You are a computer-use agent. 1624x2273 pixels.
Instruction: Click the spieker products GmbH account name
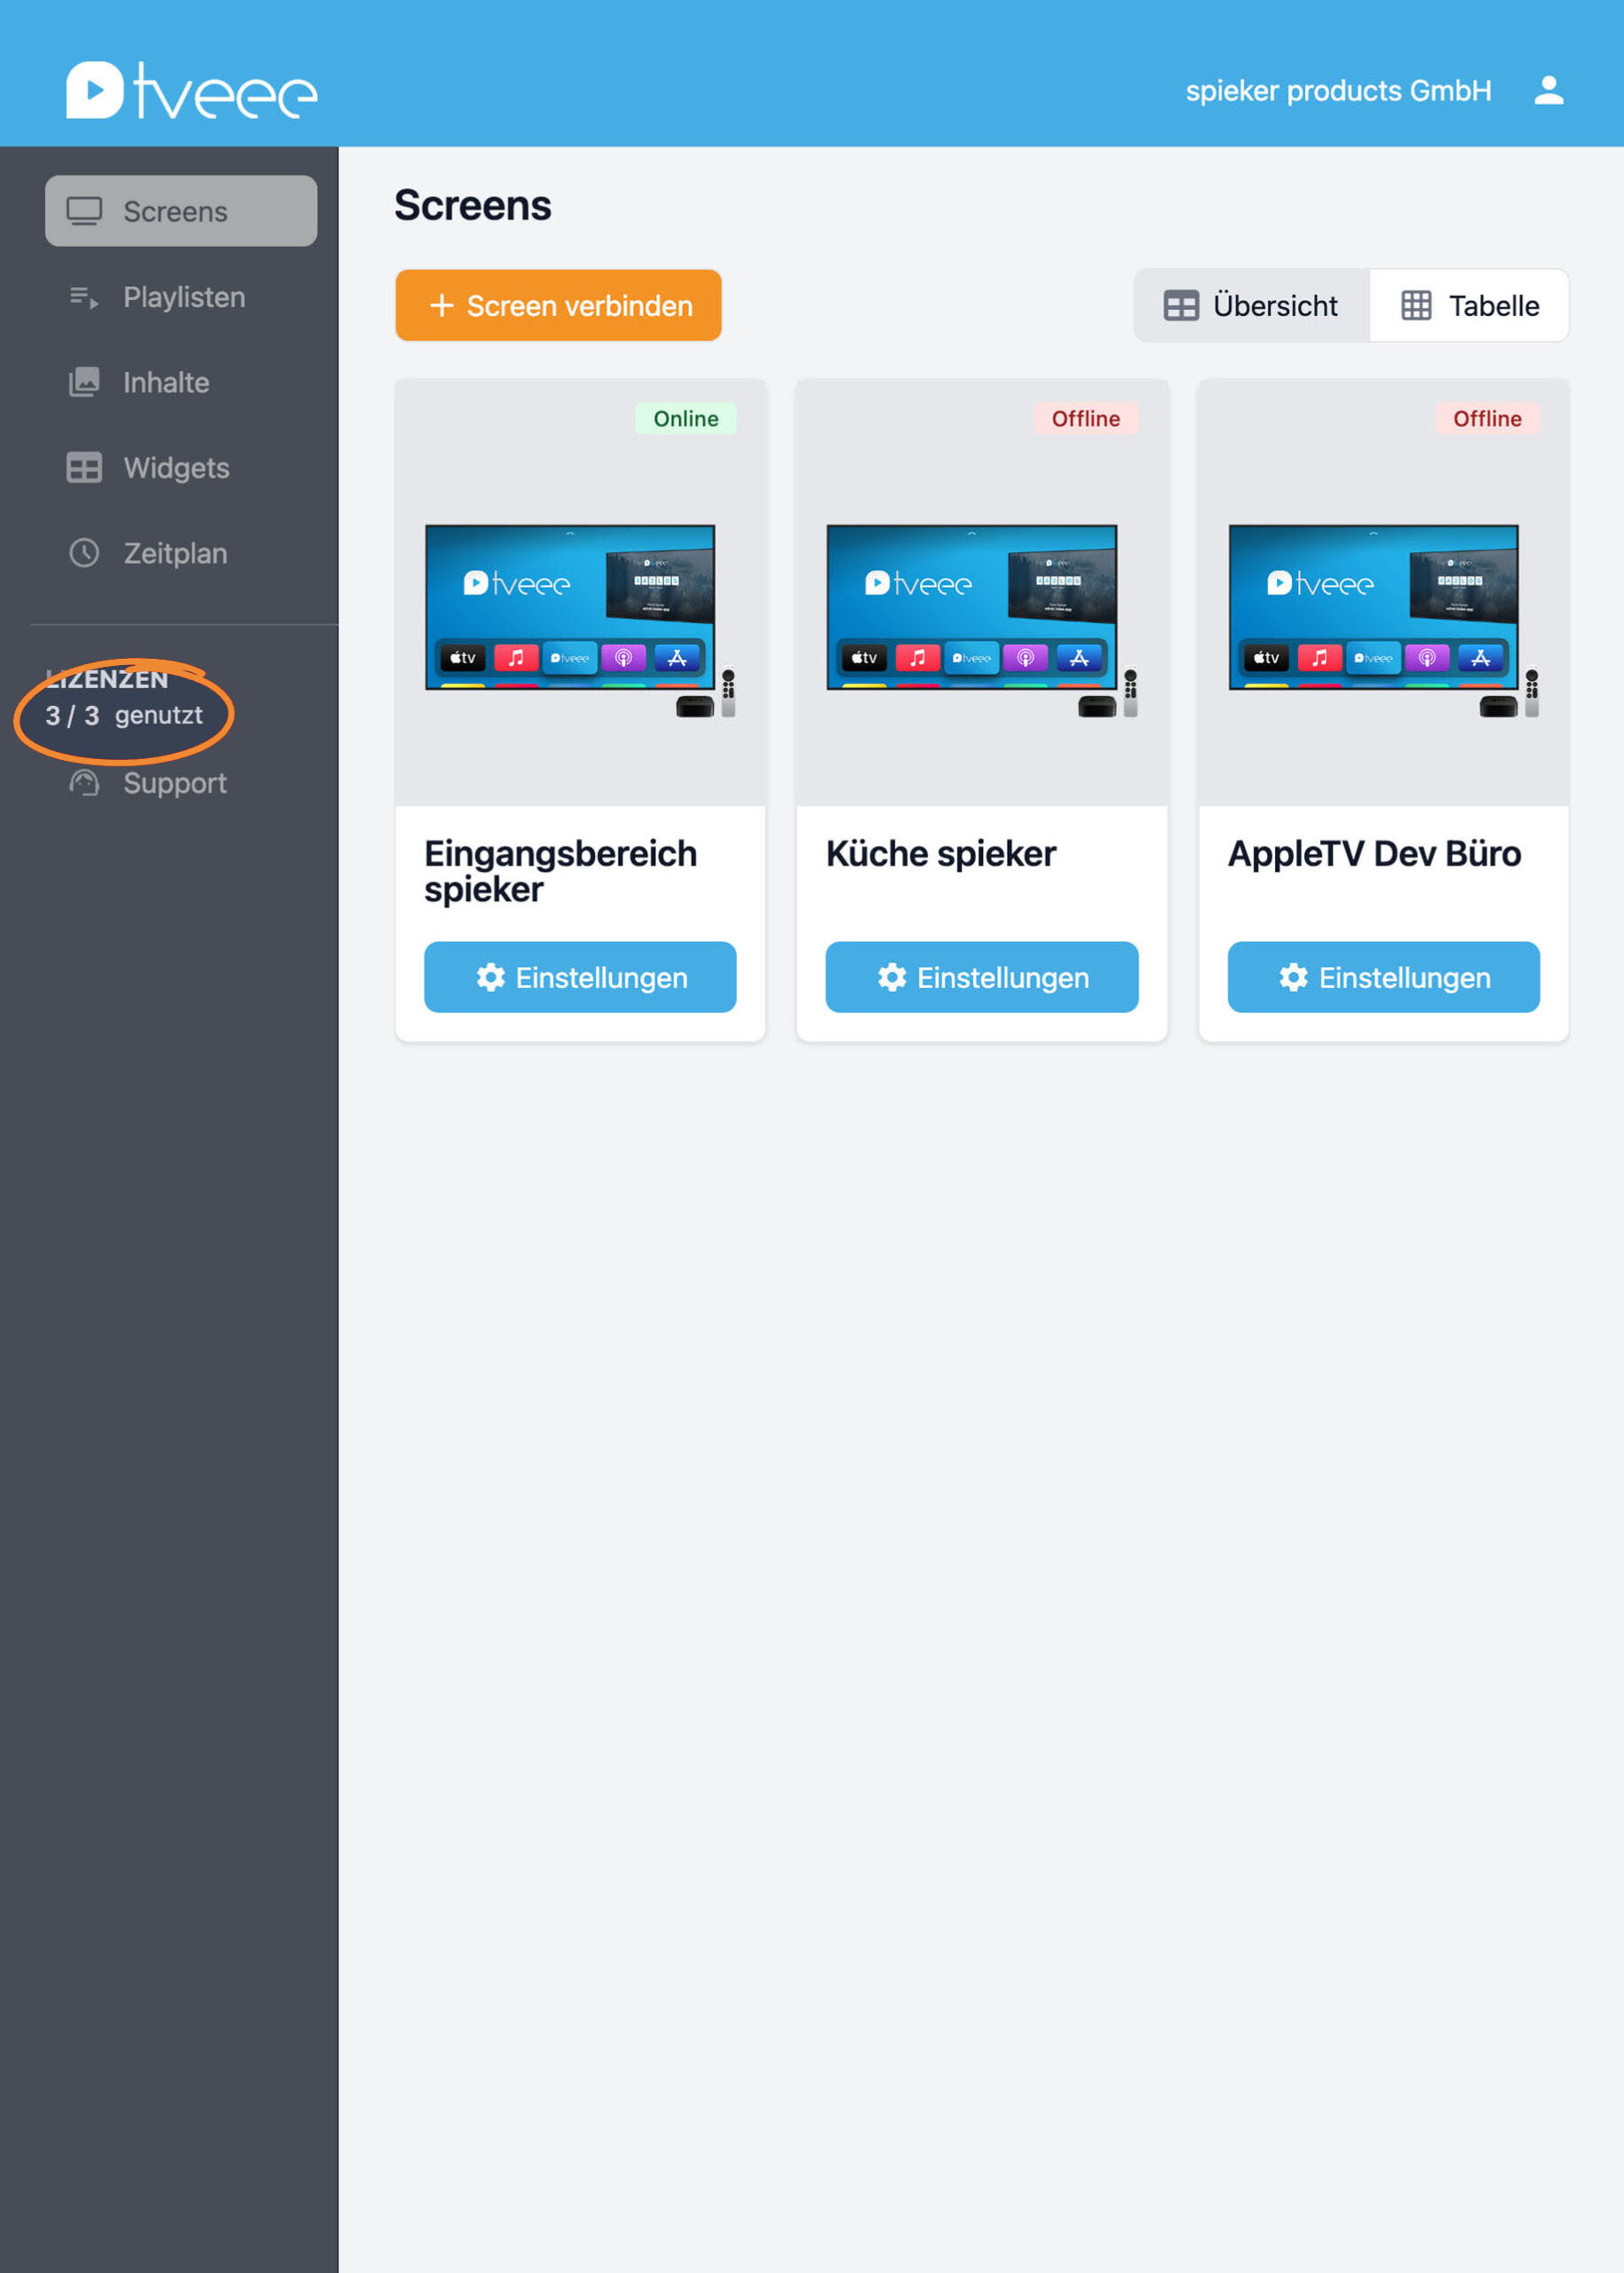point(1337,91)
